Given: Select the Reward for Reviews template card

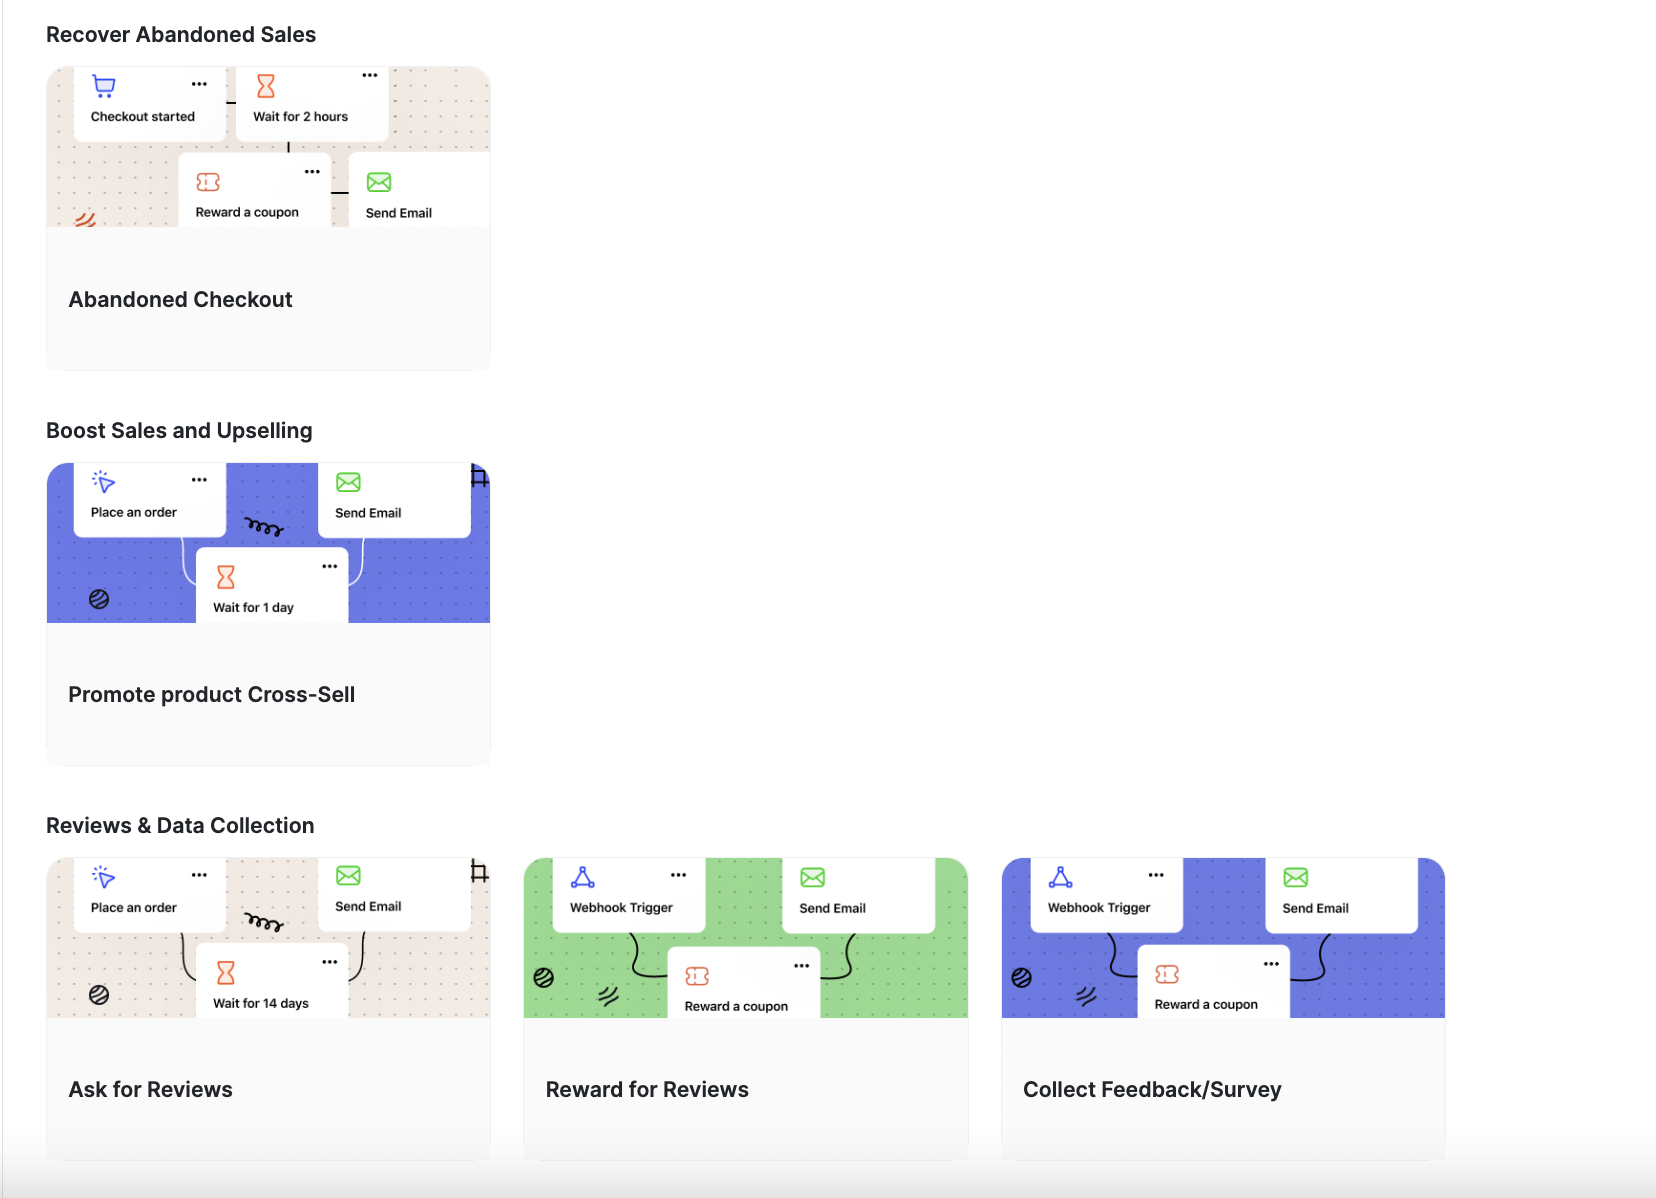Looking at the screenshot, I should coord(746,1089).
